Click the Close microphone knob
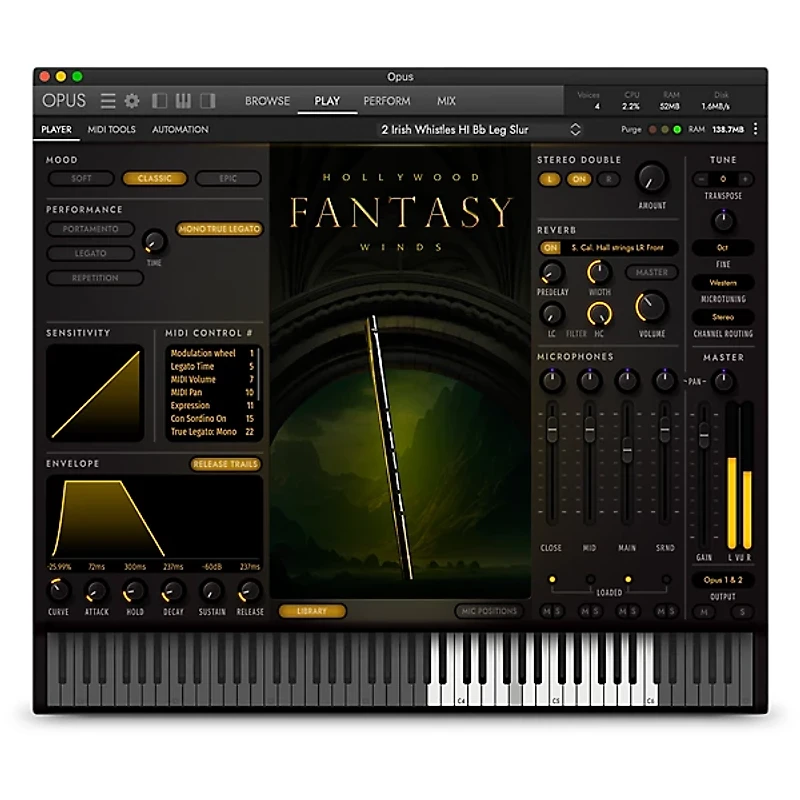 pyautogui.click(x=551, y=380)
